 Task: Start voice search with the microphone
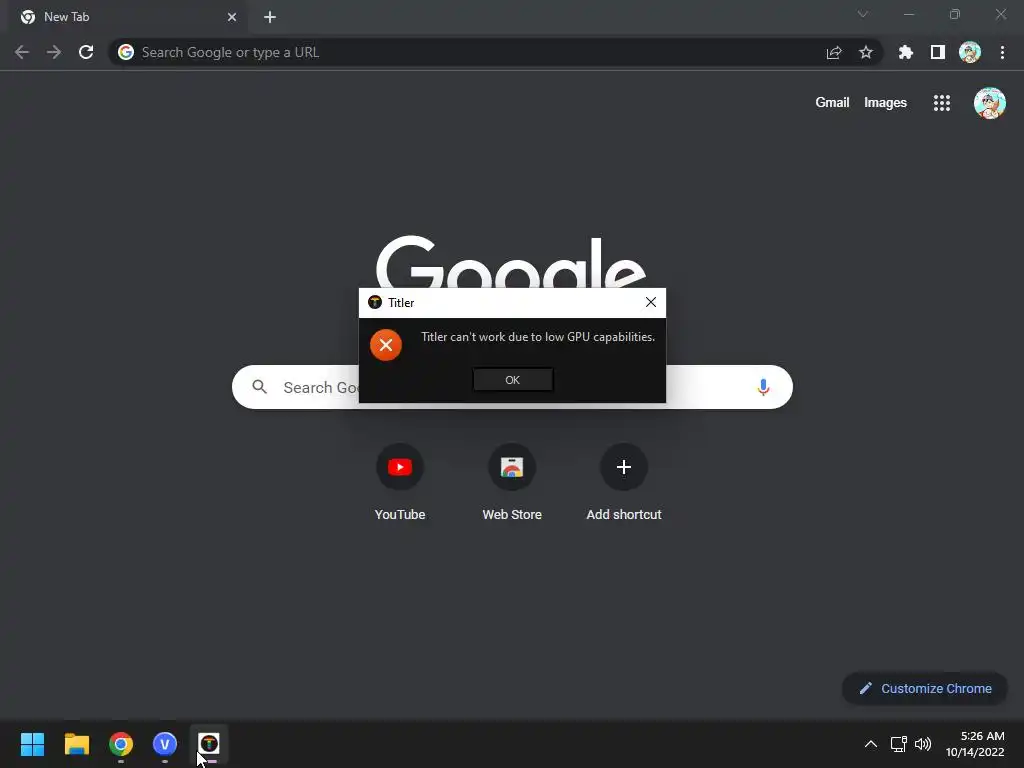[x=763, y=387]
